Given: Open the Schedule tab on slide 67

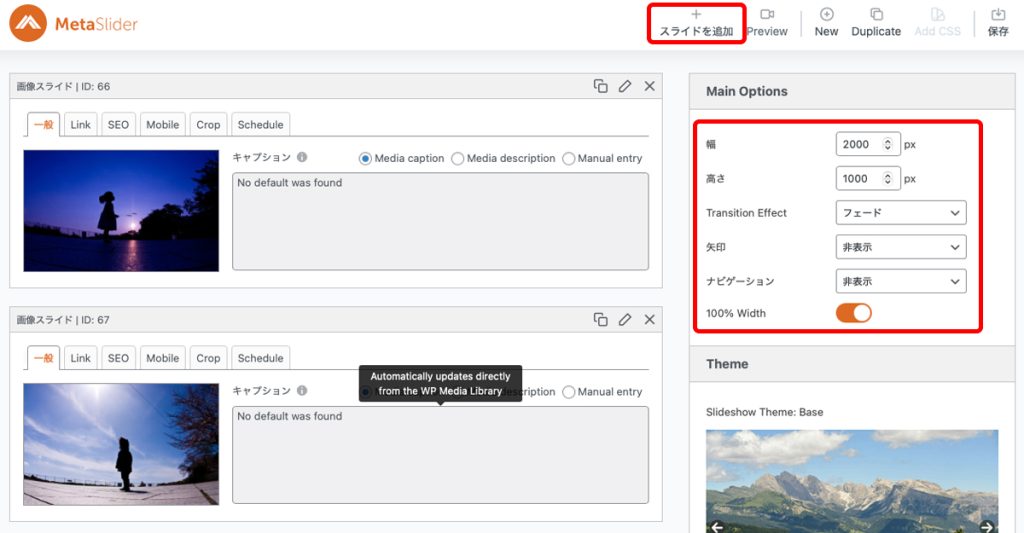Looking at the screenshot, I should [260, 358].
